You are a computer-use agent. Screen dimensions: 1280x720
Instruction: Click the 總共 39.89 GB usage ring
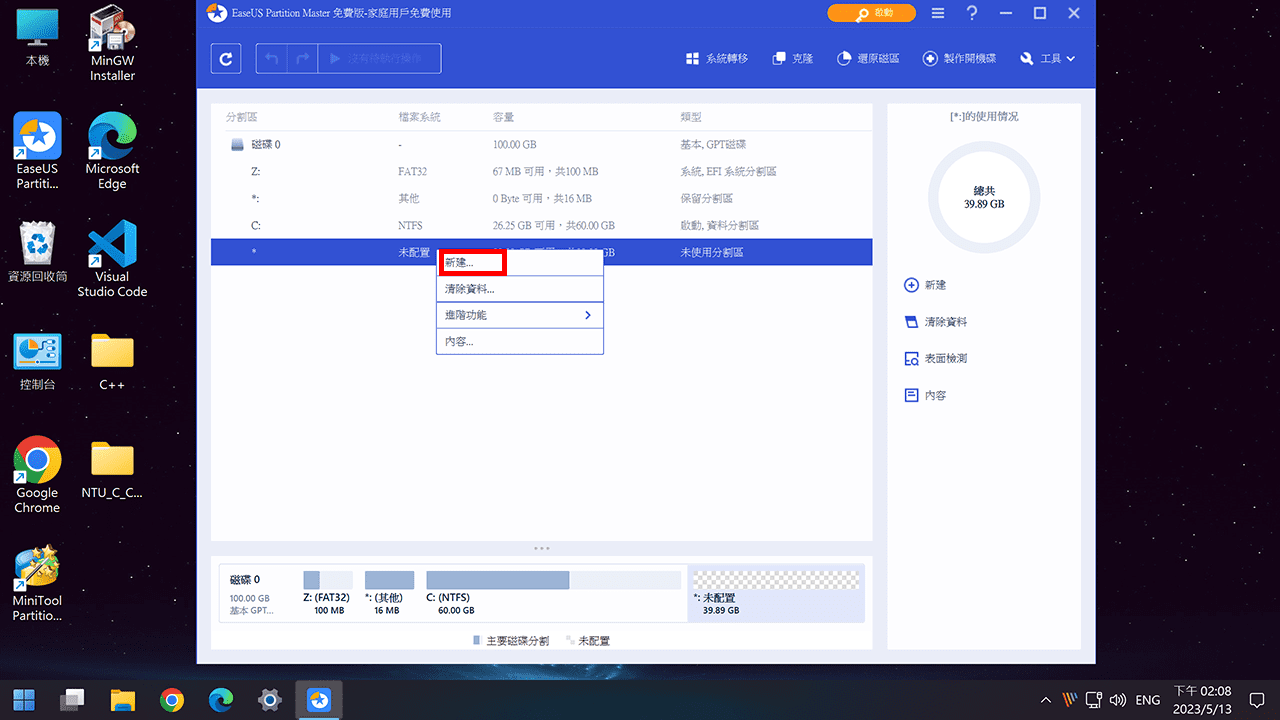coord(983,198)
